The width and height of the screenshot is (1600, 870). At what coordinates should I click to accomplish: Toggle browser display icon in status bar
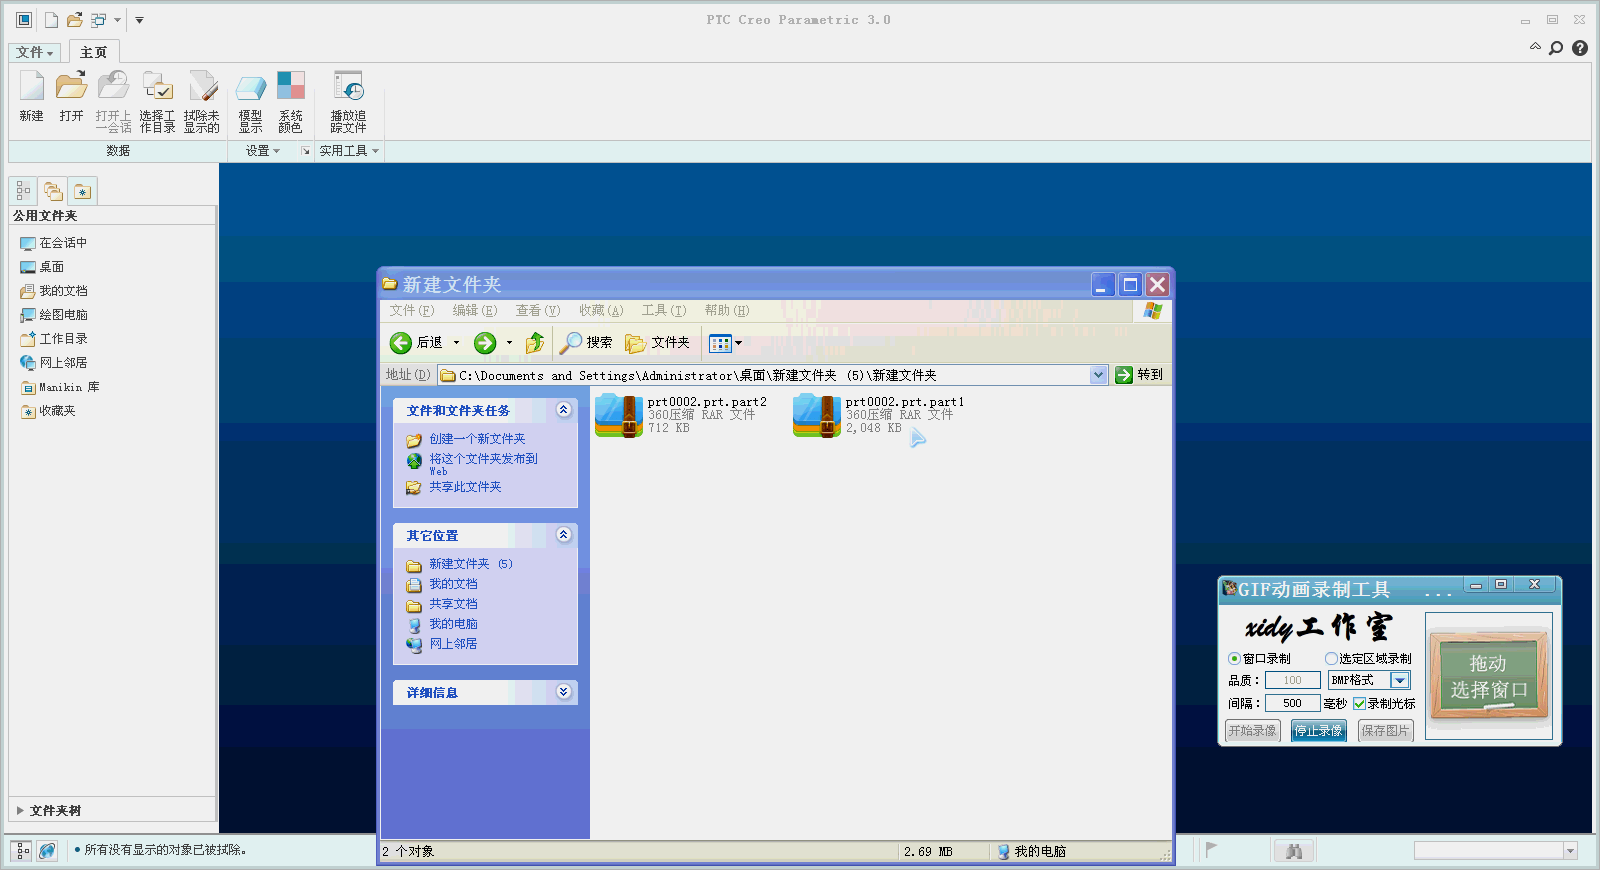point(47,851)
